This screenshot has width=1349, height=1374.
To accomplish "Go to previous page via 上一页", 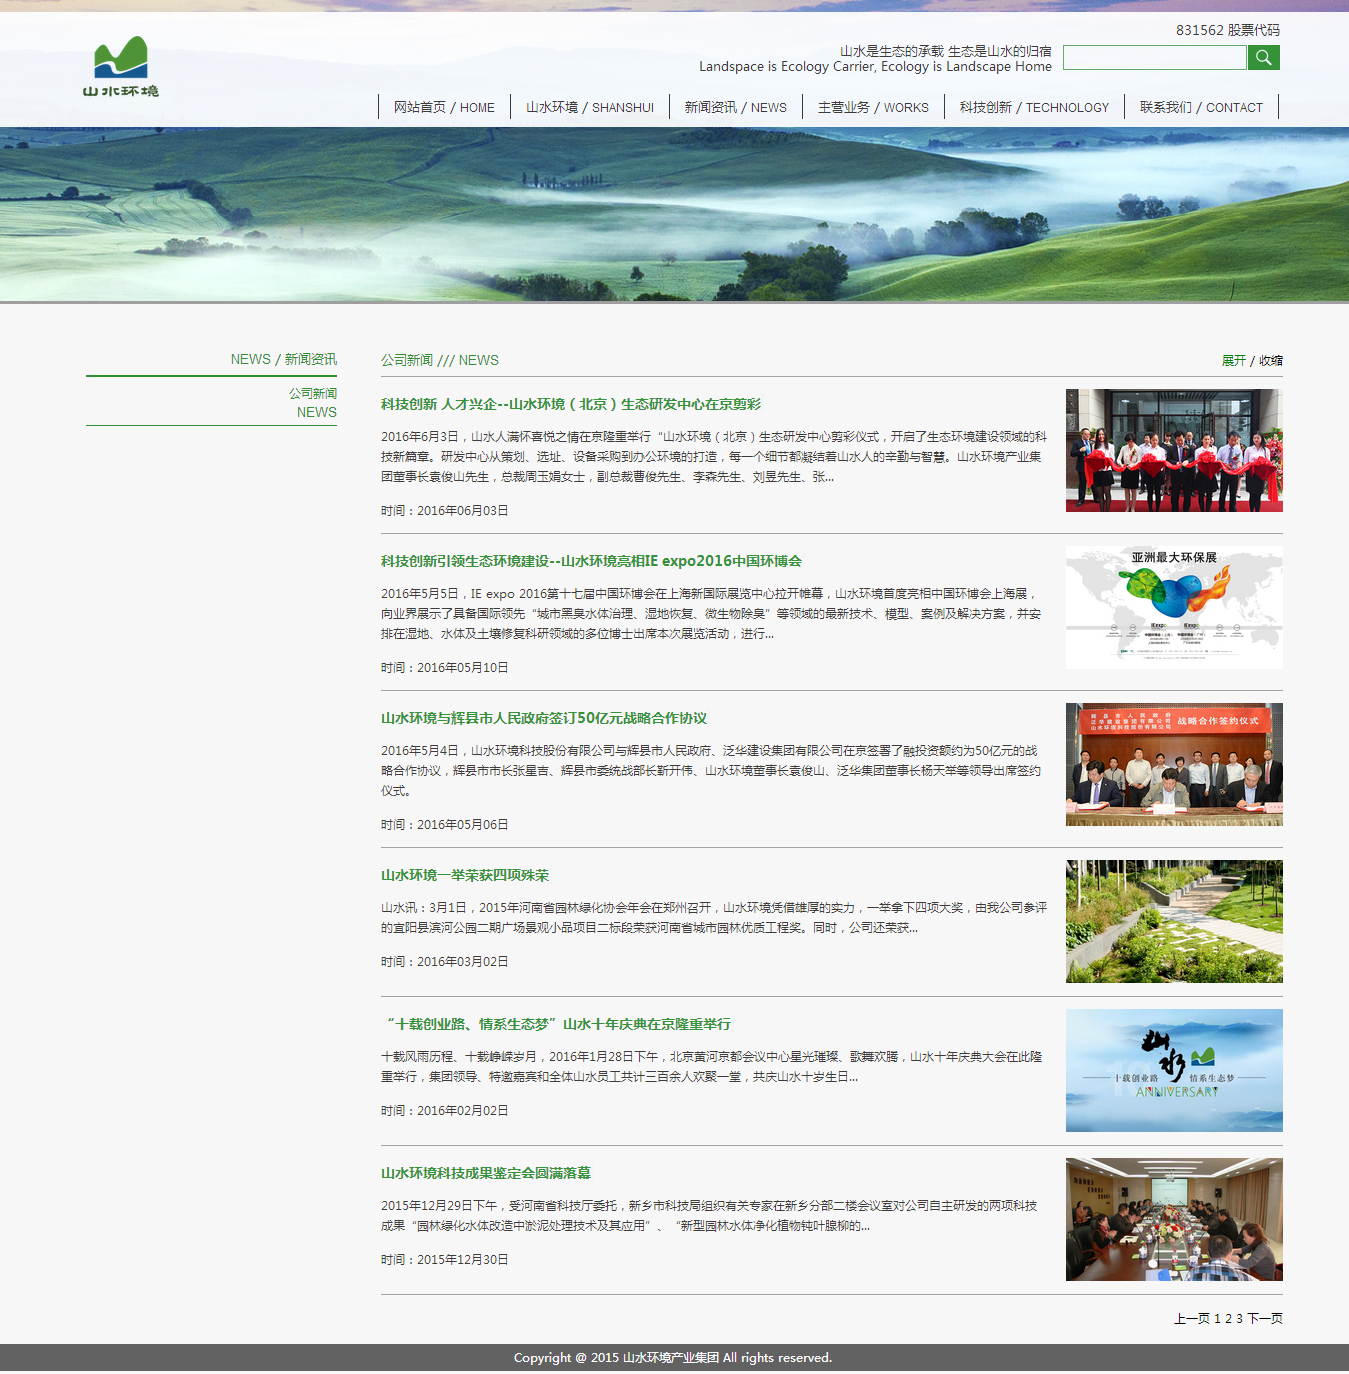I will coord(1191,1319).
